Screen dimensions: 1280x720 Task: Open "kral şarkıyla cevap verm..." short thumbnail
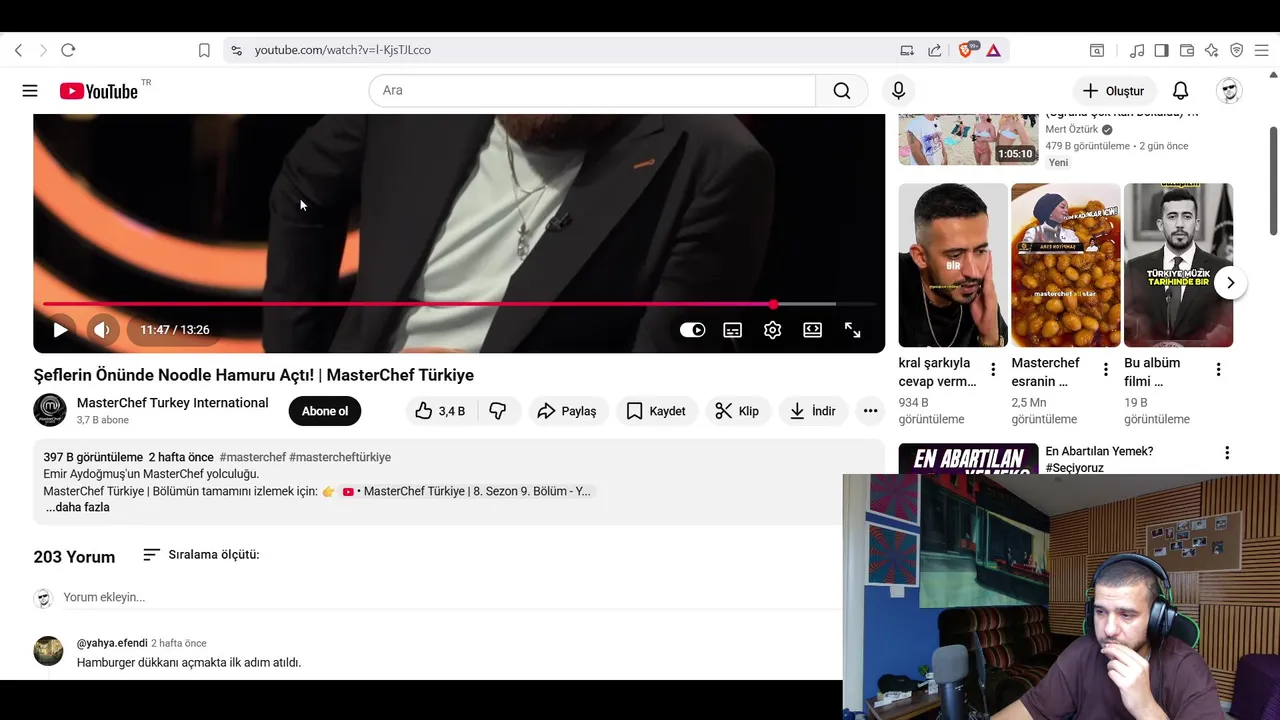pos(953,265)
